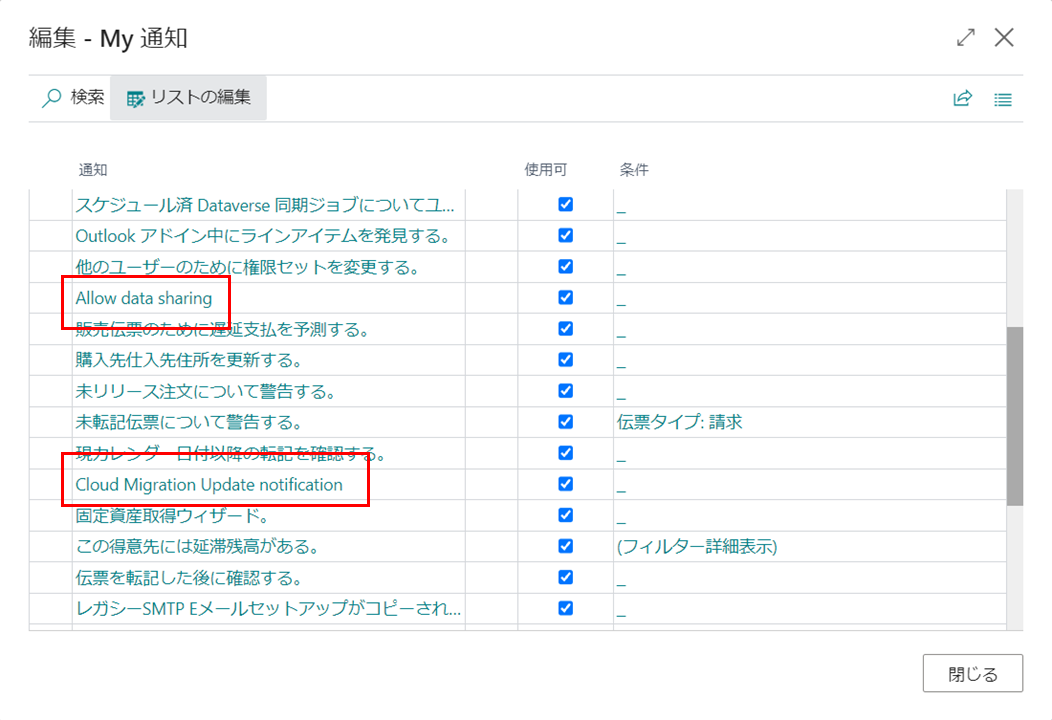Click the 通知 column header
The height and width of the screenshot is (720, 1052).
tap(93, 170)
